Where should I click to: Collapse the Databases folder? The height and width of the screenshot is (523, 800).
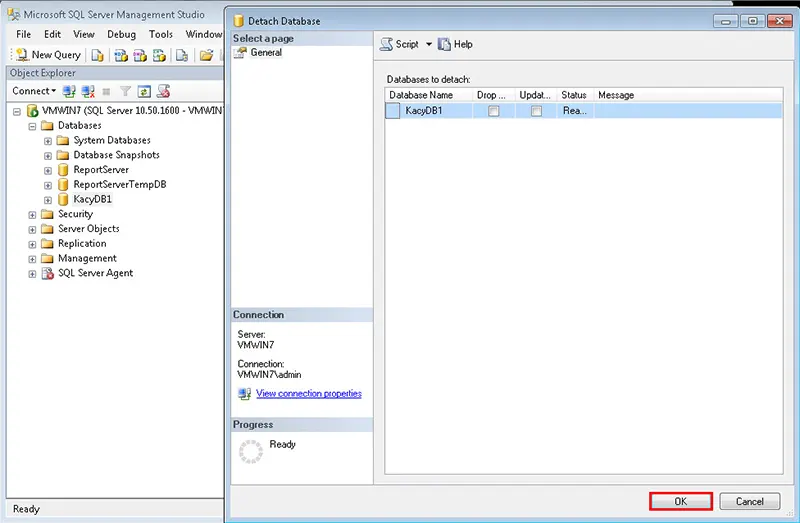tap(32, 126)
